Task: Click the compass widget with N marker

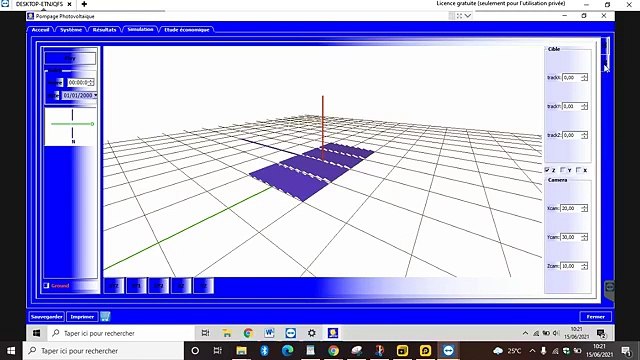Action: coord(71,127)
